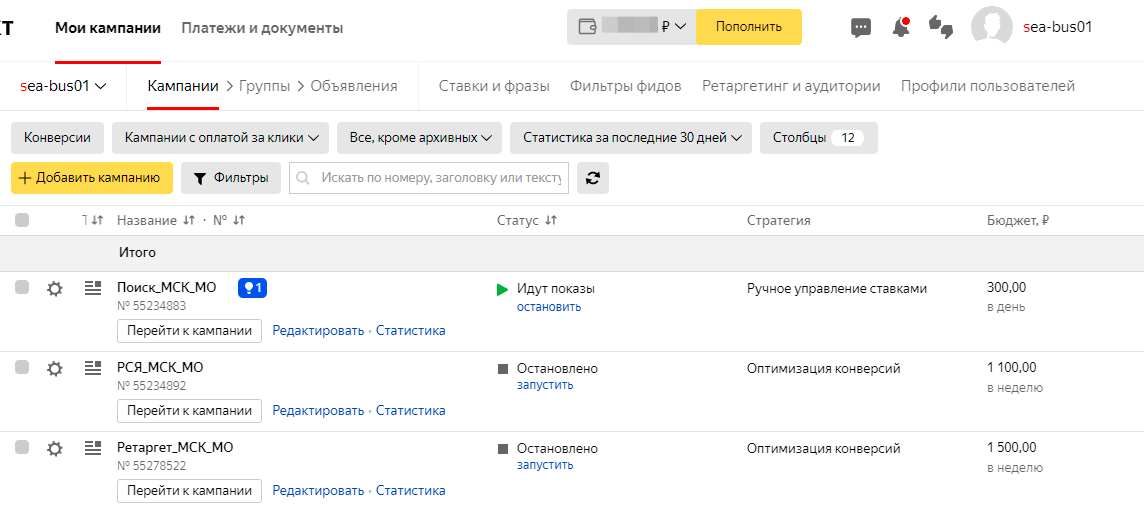Open the Статистика за последние 30 дней dropdown
1144x525 pixels.
[x=630, y=138]
